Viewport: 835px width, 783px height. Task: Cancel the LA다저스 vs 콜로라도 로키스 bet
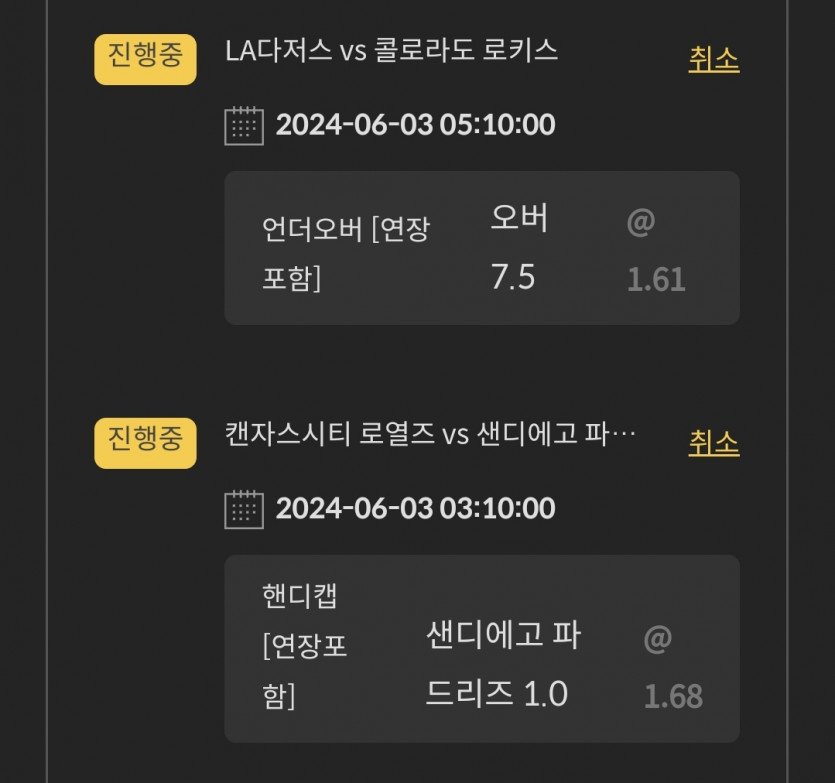point(713,60)
